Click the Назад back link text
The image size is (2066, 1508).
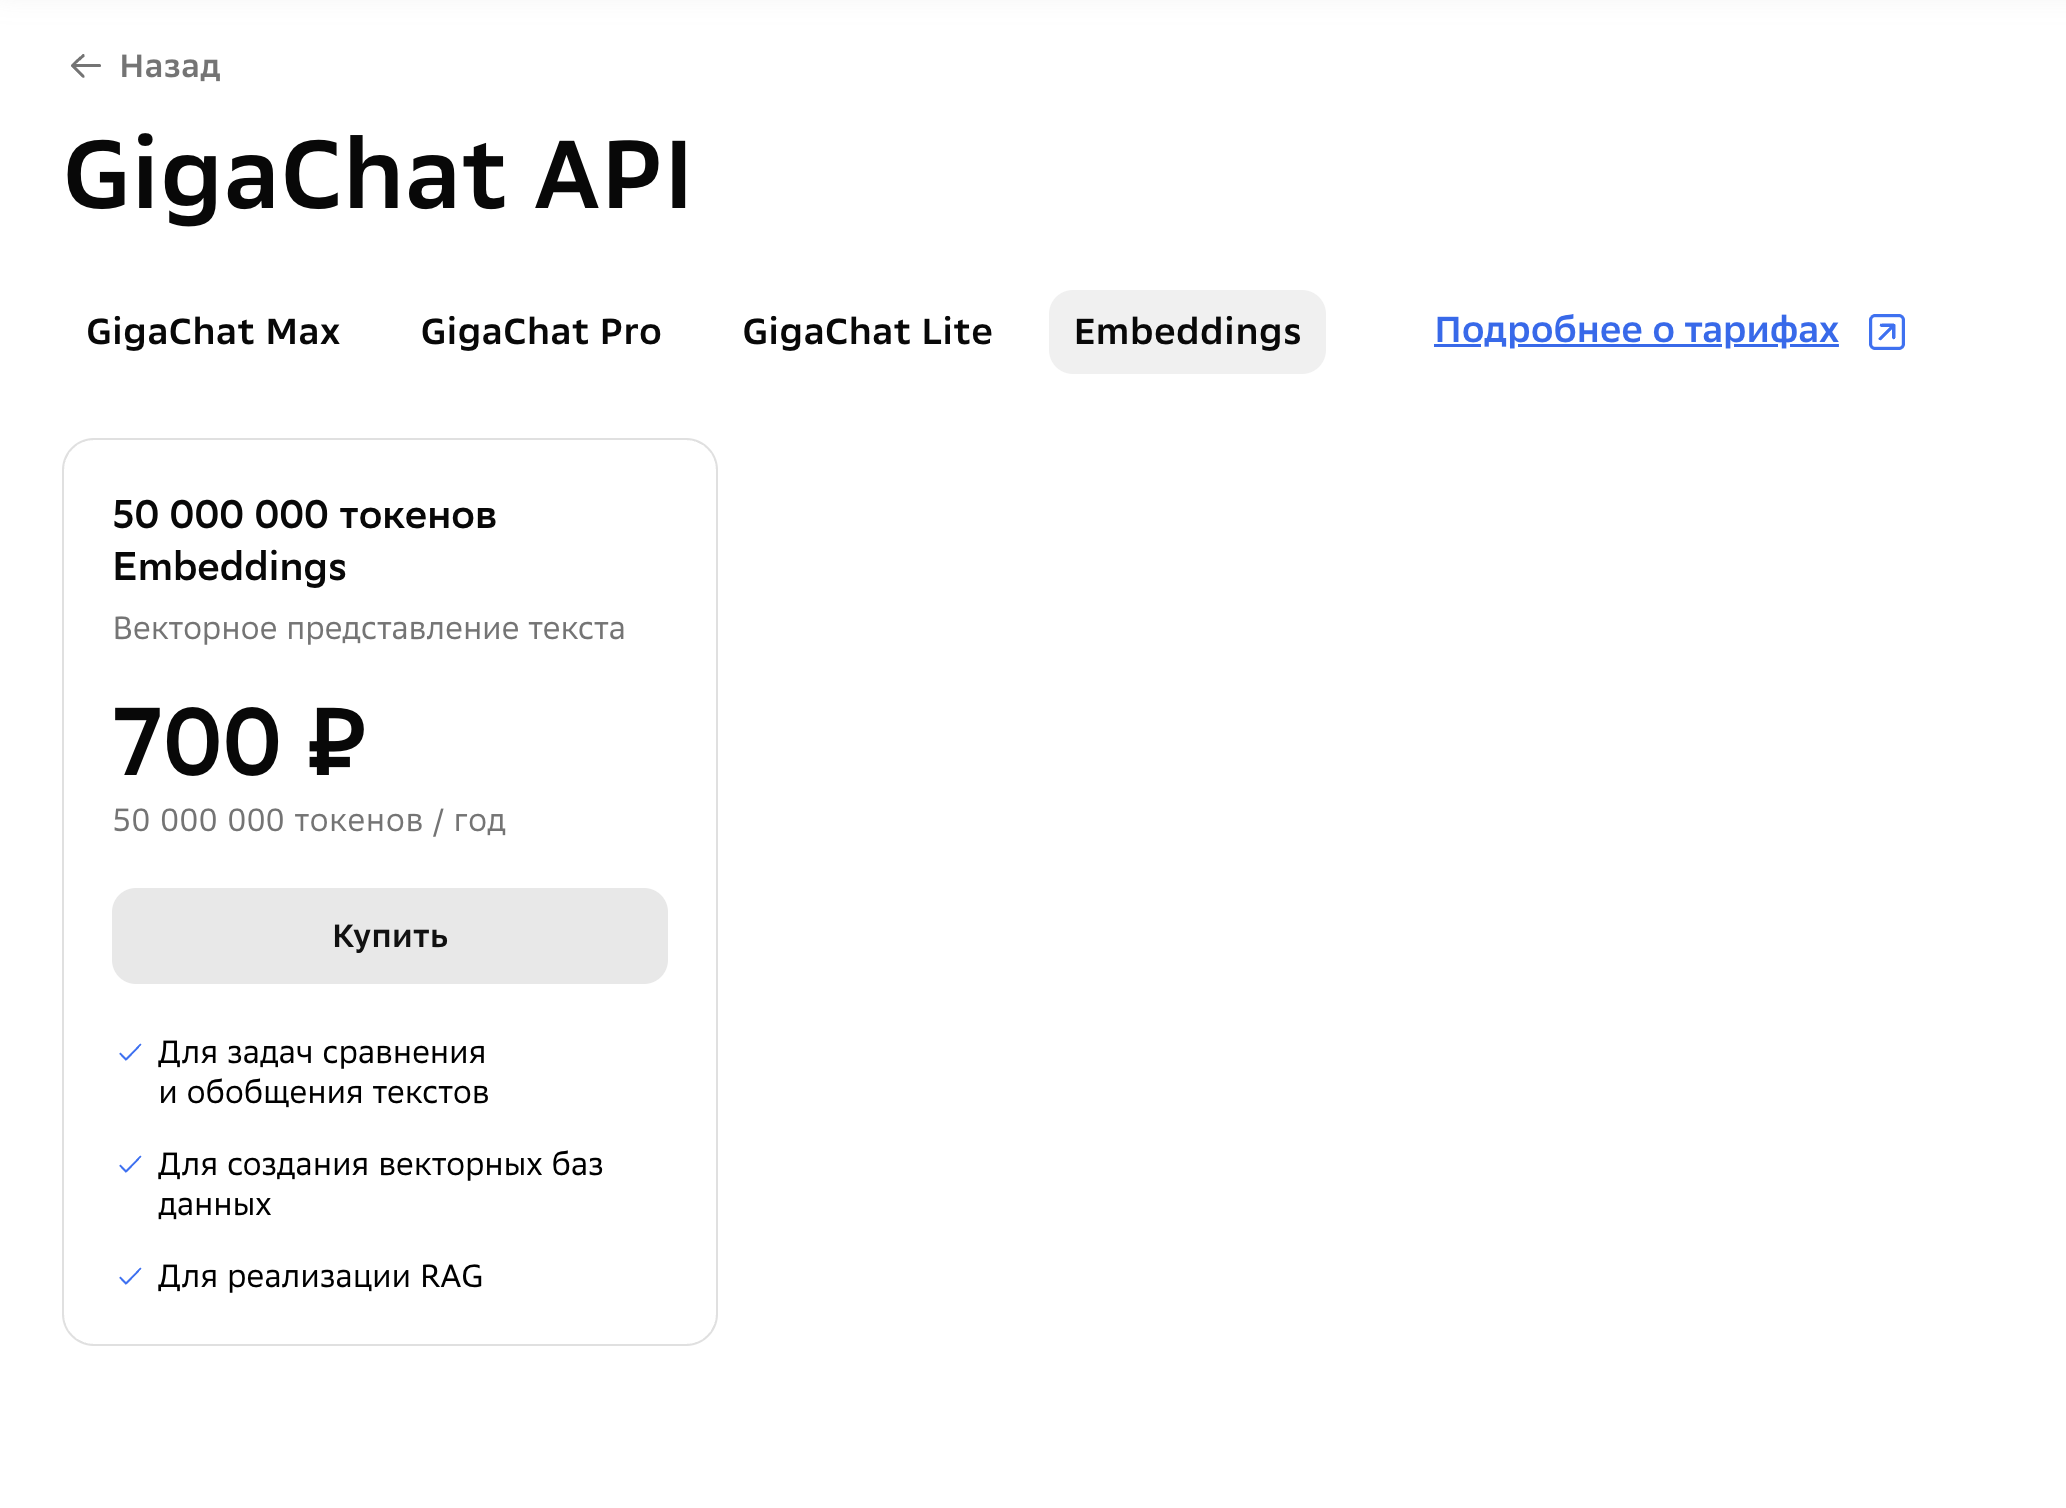pos(170,66)
